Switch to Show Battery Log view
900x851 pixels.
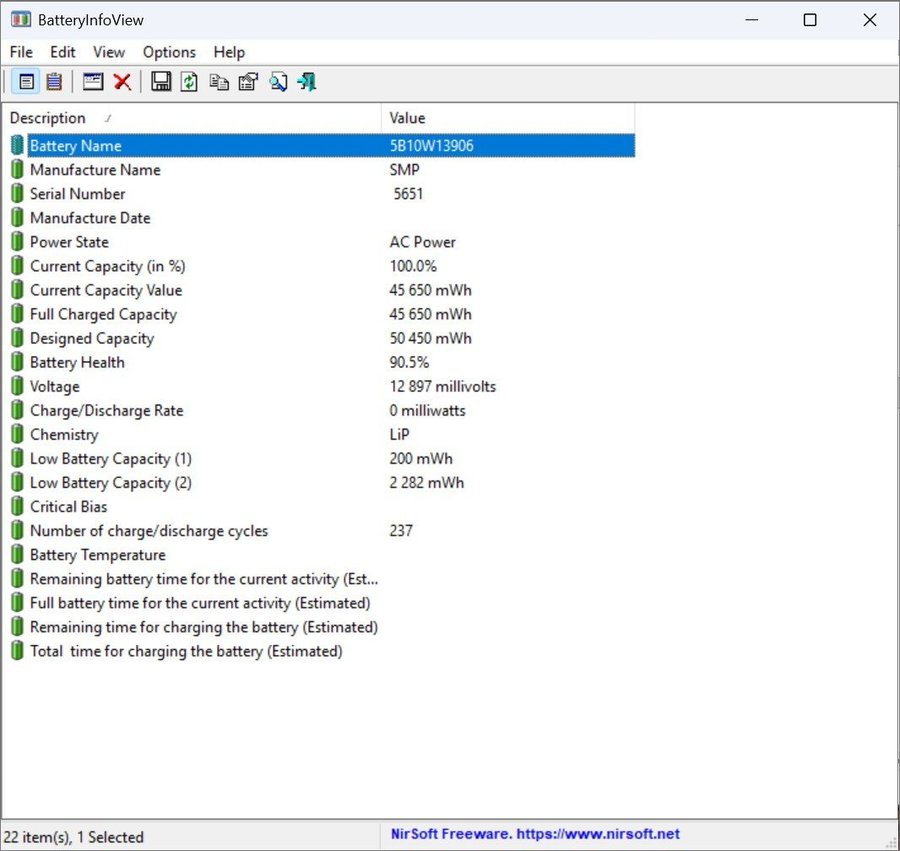click(54, 82)
